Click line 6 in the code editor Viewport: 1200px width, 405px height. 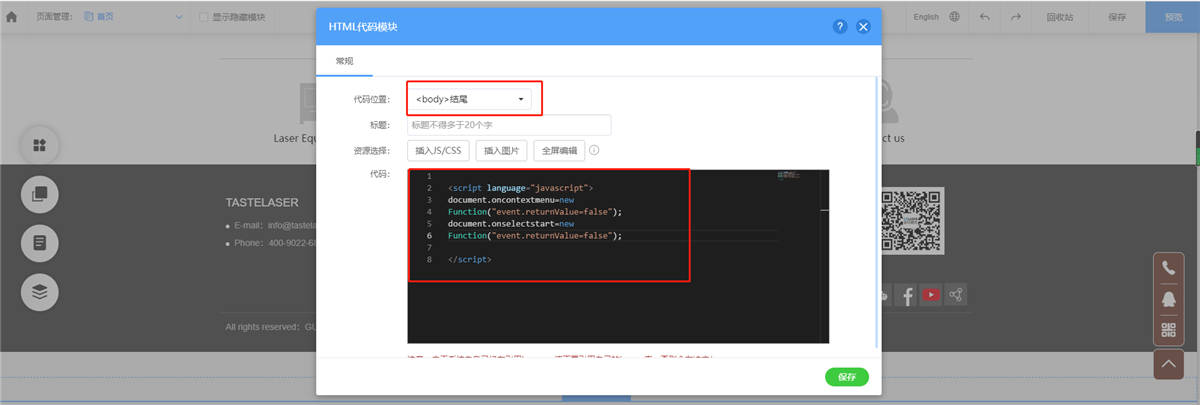535,236
